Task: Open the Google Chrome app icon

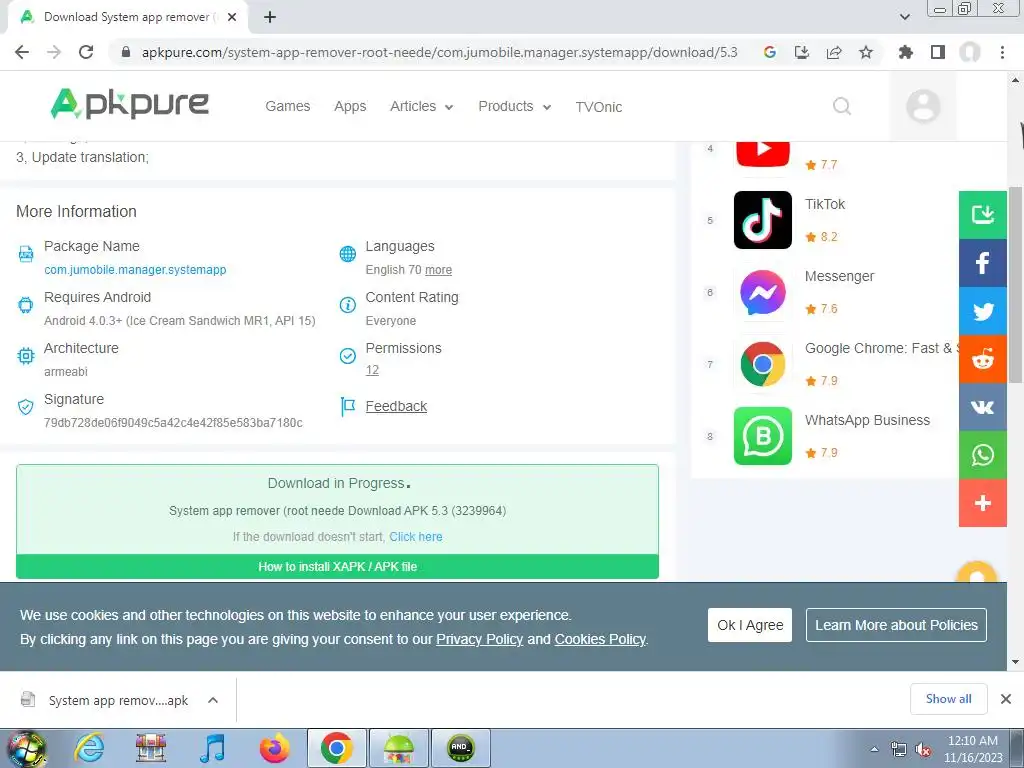Action: point(763,364)
